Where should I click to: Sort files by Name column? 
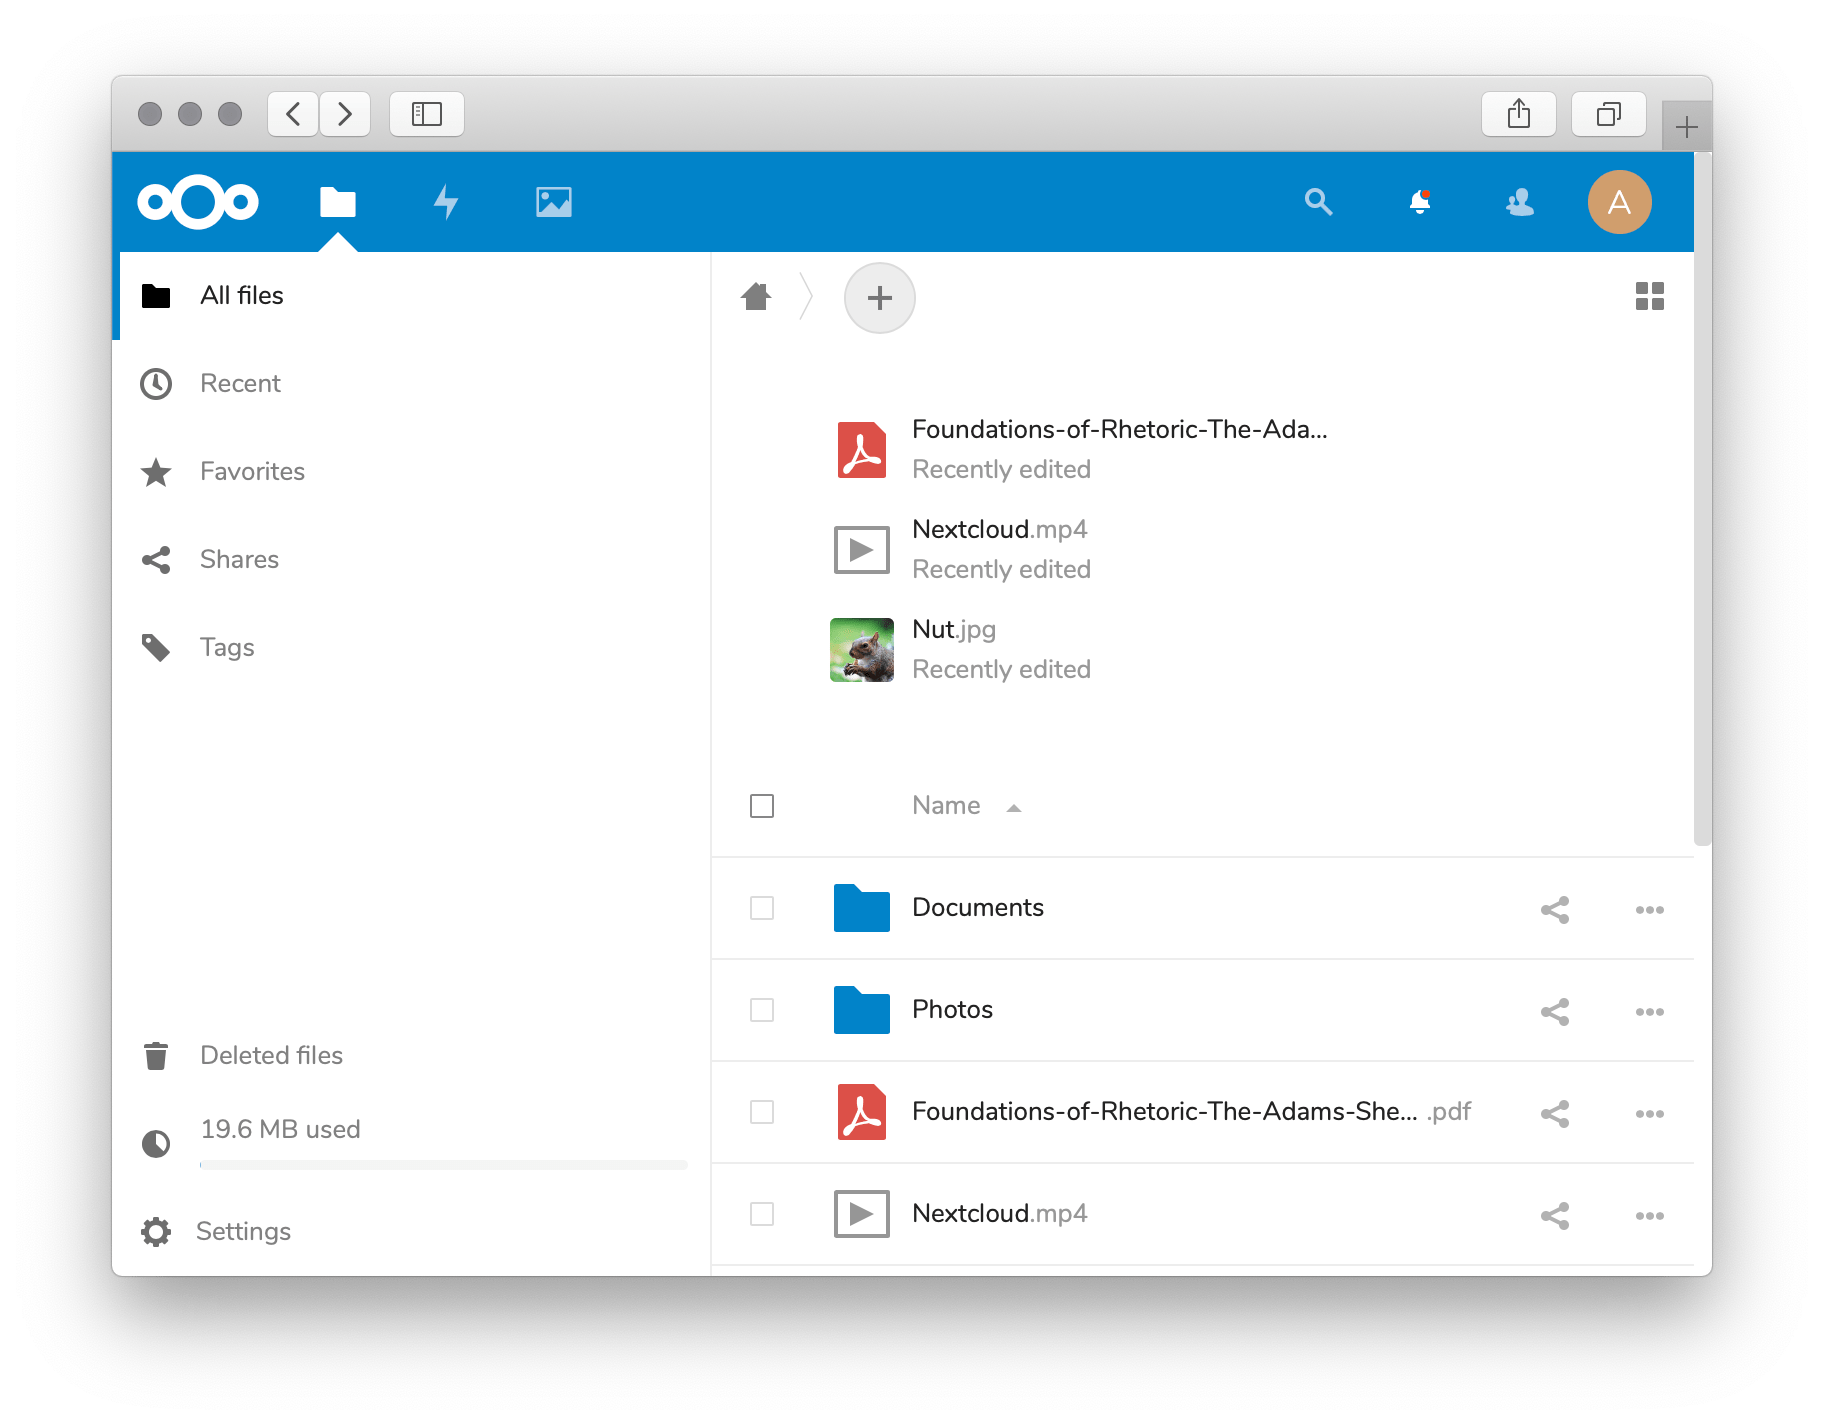946,806
